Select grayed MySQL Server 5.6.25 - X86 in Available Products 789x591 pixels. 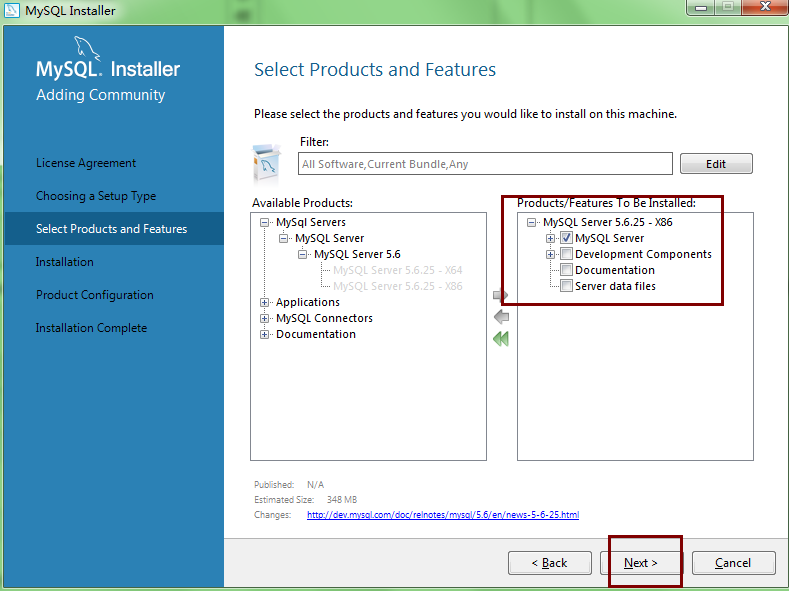pos(398,286)
